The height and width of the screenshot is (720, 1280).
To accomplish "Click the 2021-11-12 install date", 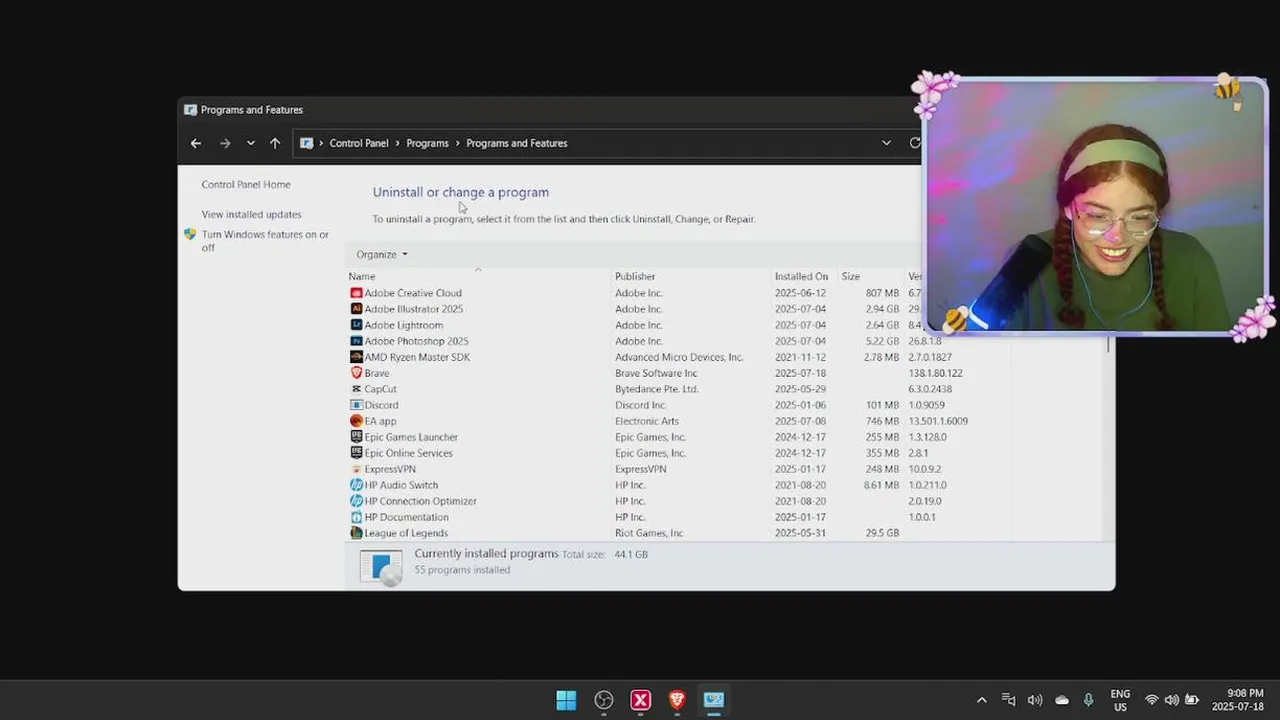I will [x=801, y=357].
